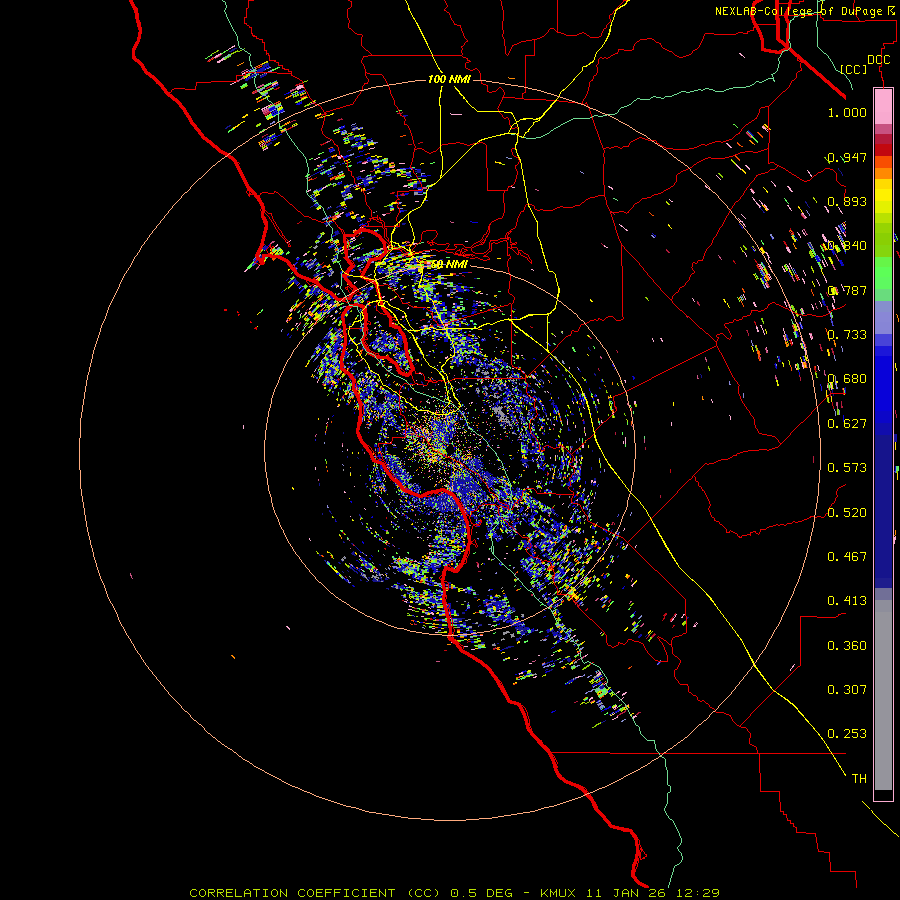This screenshot has width=900, height=900.
Task: Select the 0.947 scale value
Action: coord(847,157)
